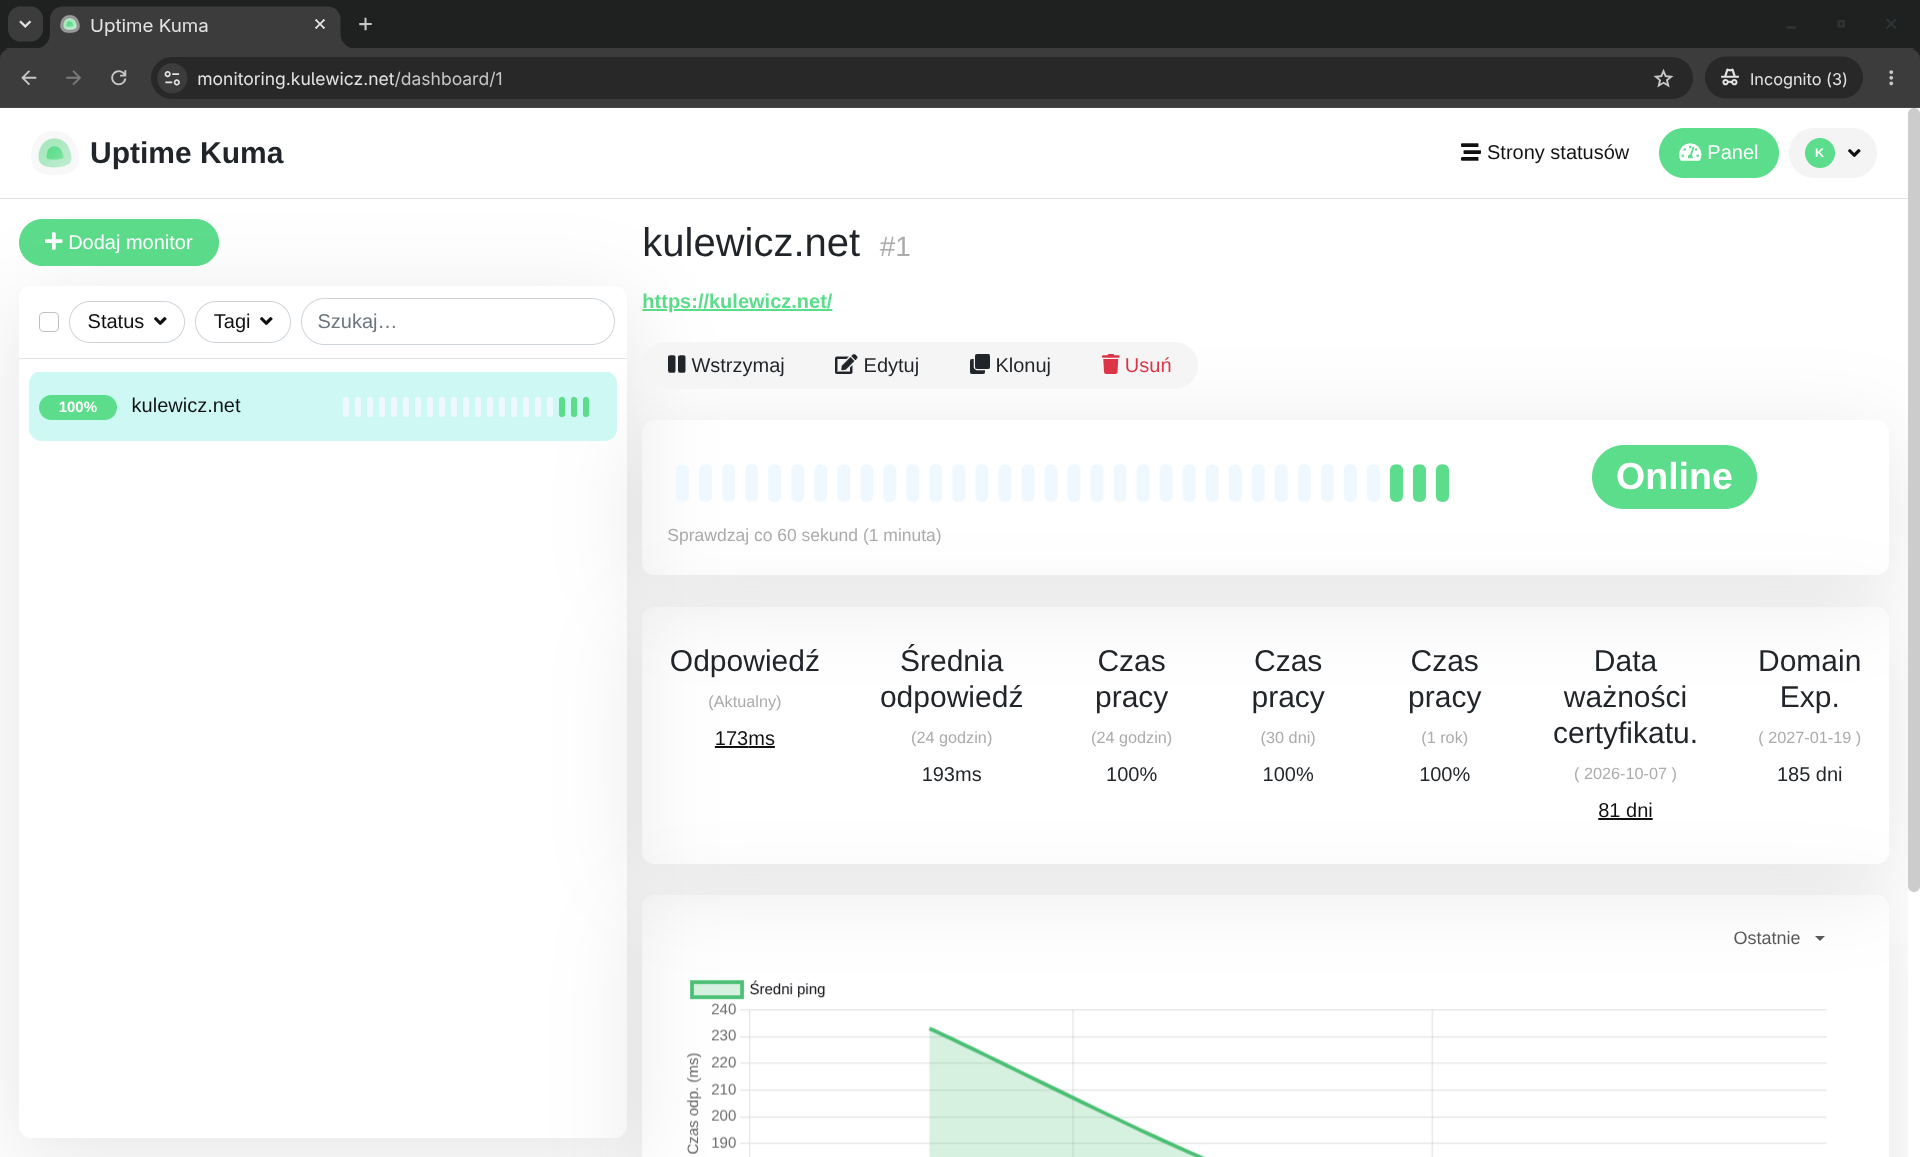Open the https://kulewicz.net/ link
Viewport: 1920px width, 1157px height.
(737, 301)
